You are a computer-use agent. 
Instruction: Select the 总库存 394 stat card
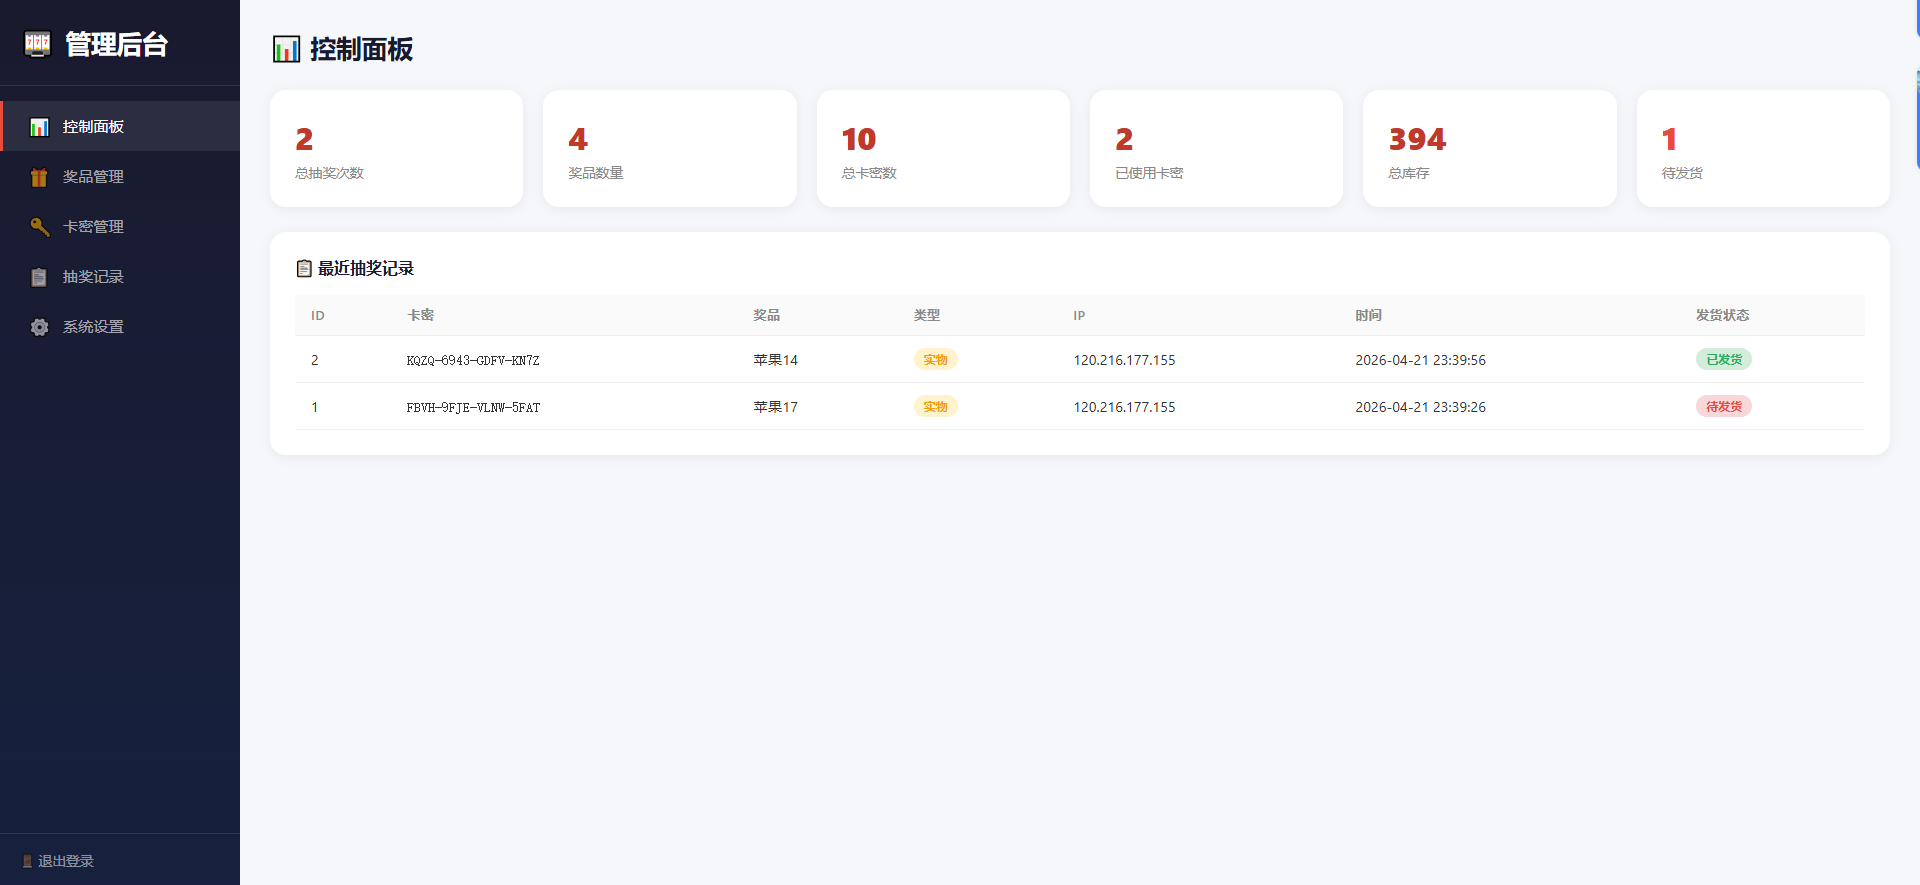pos(1489,149)
